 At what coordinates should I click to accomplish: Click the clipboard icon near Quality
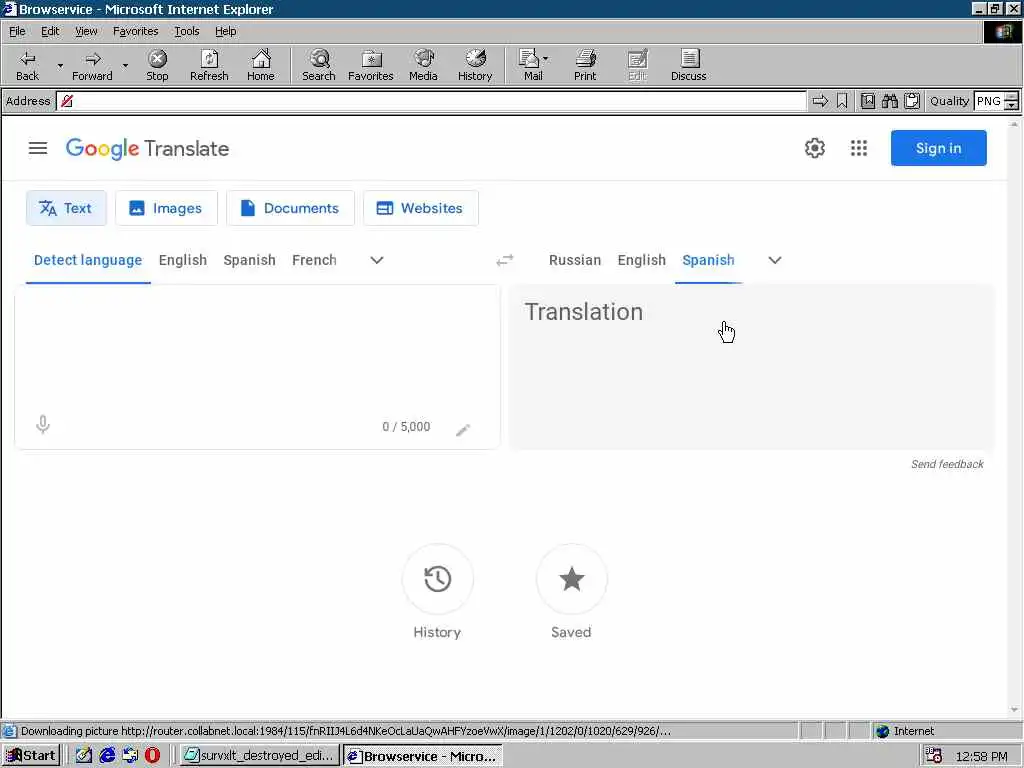(912, 101)
